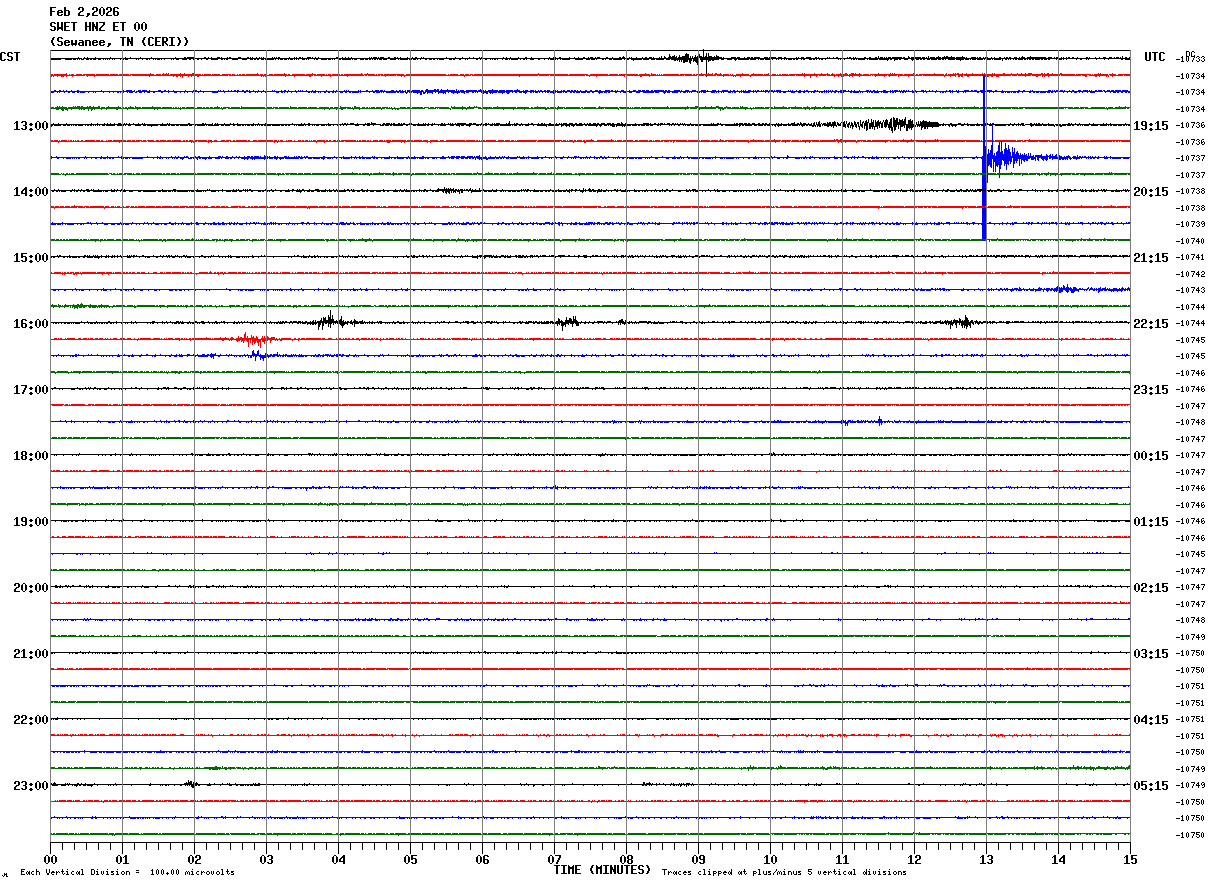
Task: Select the 15:00 CST row label
Action: pos(30,258)
